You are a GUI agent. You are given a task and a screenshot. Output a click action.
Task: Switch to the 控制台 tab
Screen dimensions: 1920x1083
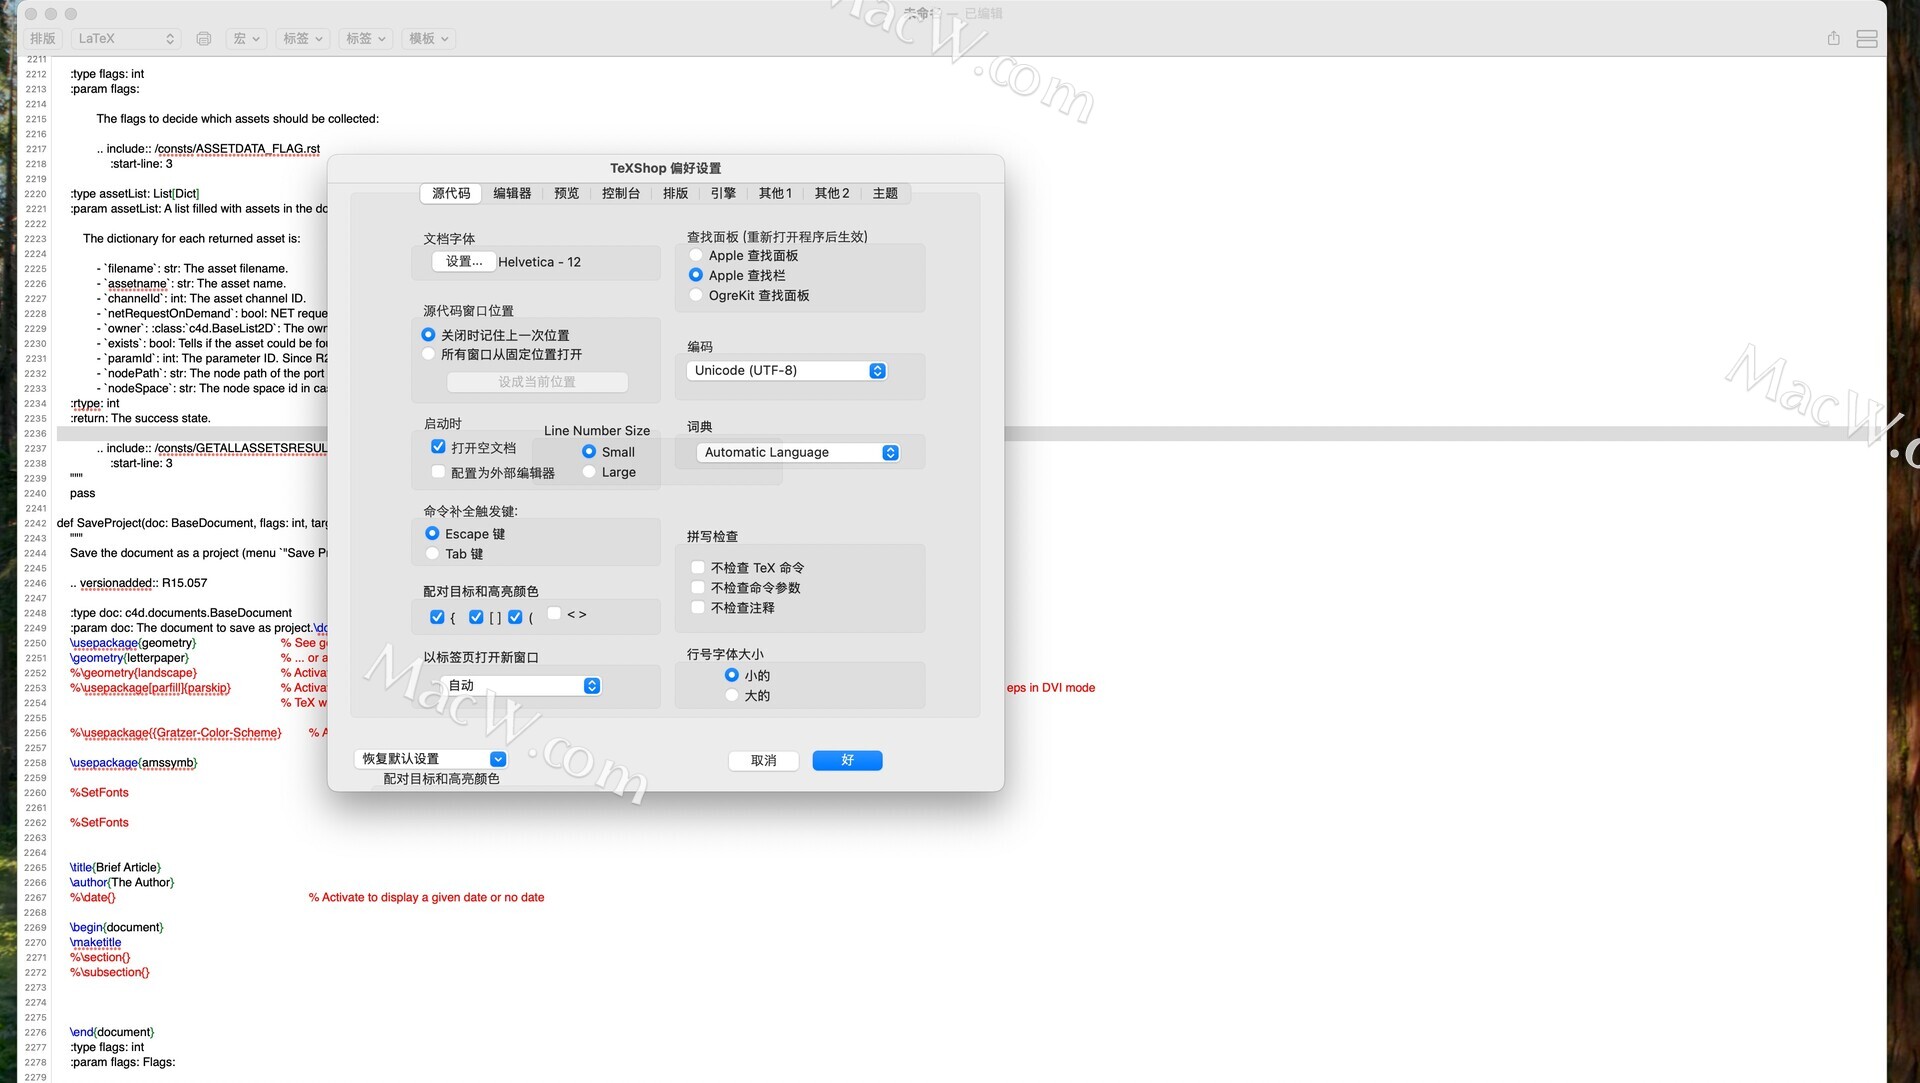[620, 194]
